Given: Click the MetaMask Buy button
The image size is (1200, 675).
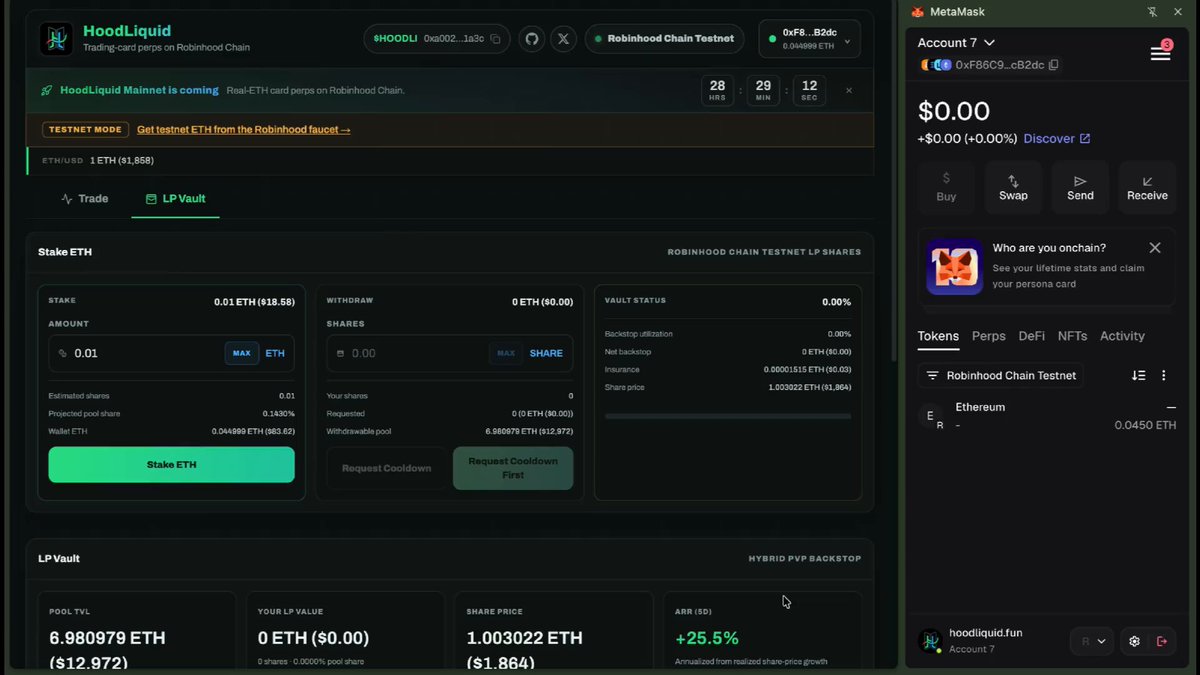Looking at the screenshot, I should [x=946, y=187].
